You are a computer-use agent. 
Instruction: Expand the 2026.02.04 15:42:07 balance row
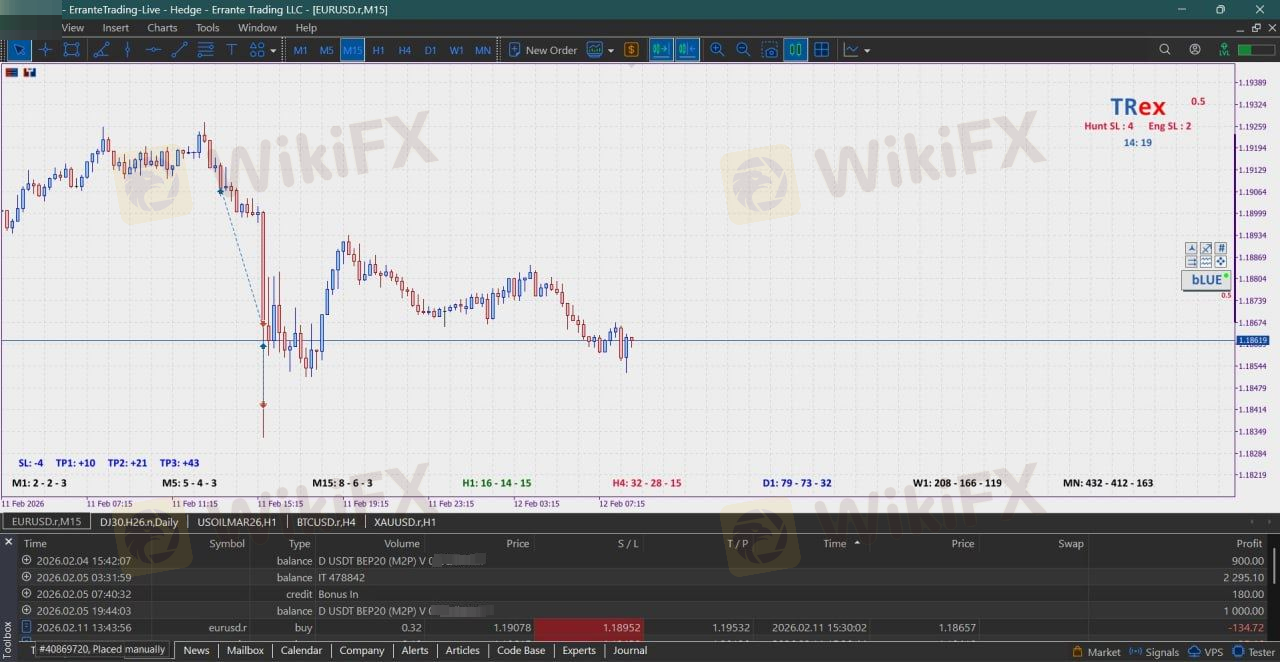[27, 560]
